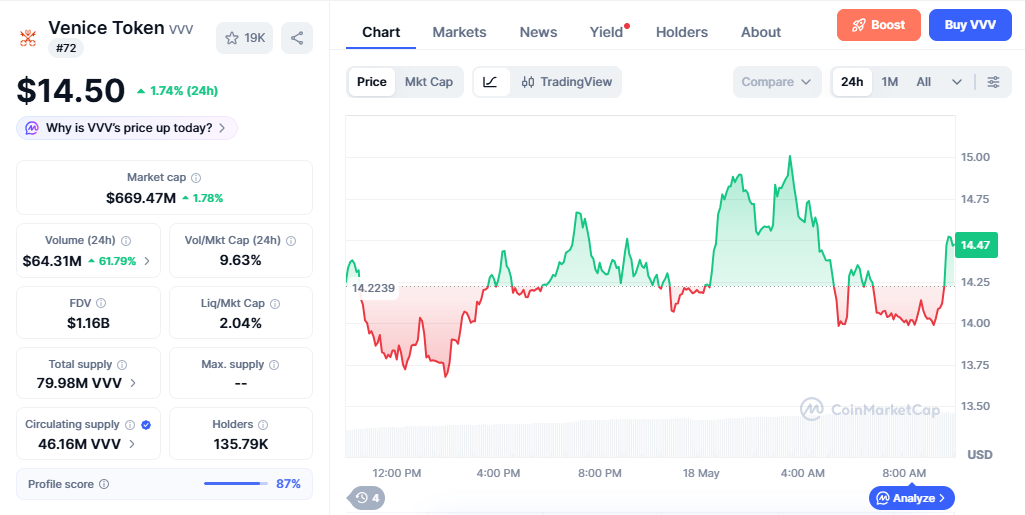Click the 9.63% Vol/Mkt Cap value
Image resolution: width=1025 pixels, height=515 pixels.
241,260
